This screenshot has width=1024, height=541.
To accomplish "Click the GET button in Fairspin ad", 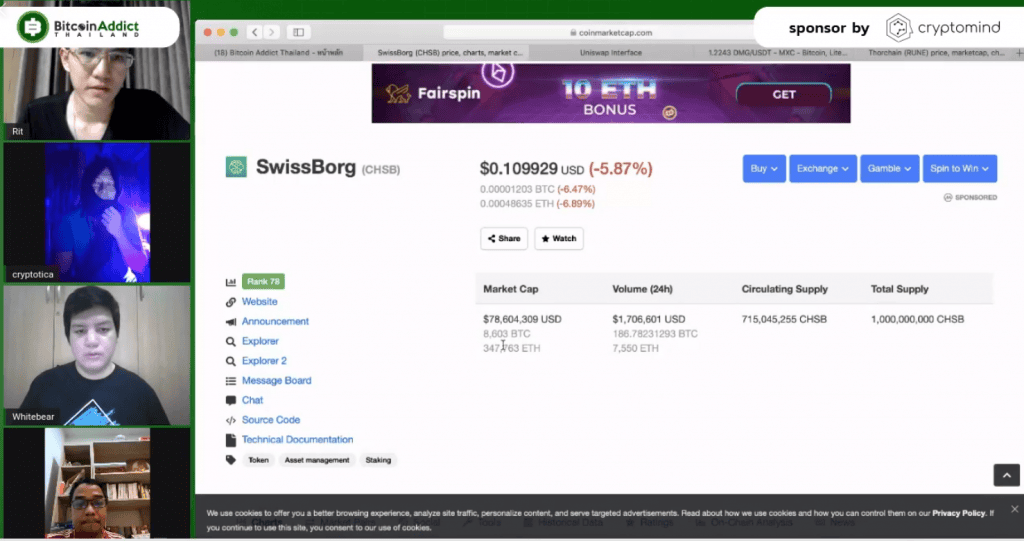I will pyautogui.click(x=784, y=94).
